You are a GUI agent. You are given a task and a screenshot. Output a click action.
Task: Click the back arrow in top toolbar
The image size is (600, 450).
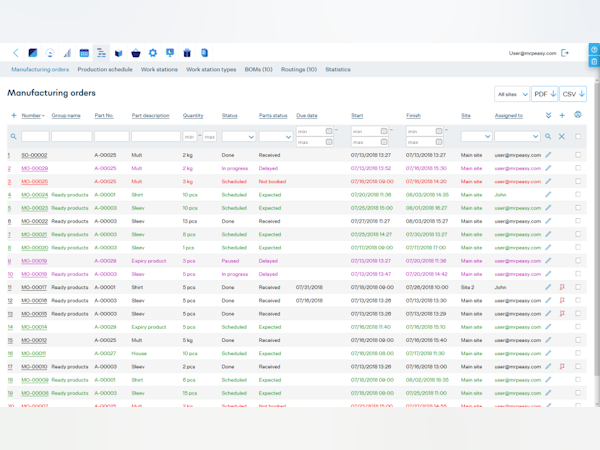coord(16,53)
